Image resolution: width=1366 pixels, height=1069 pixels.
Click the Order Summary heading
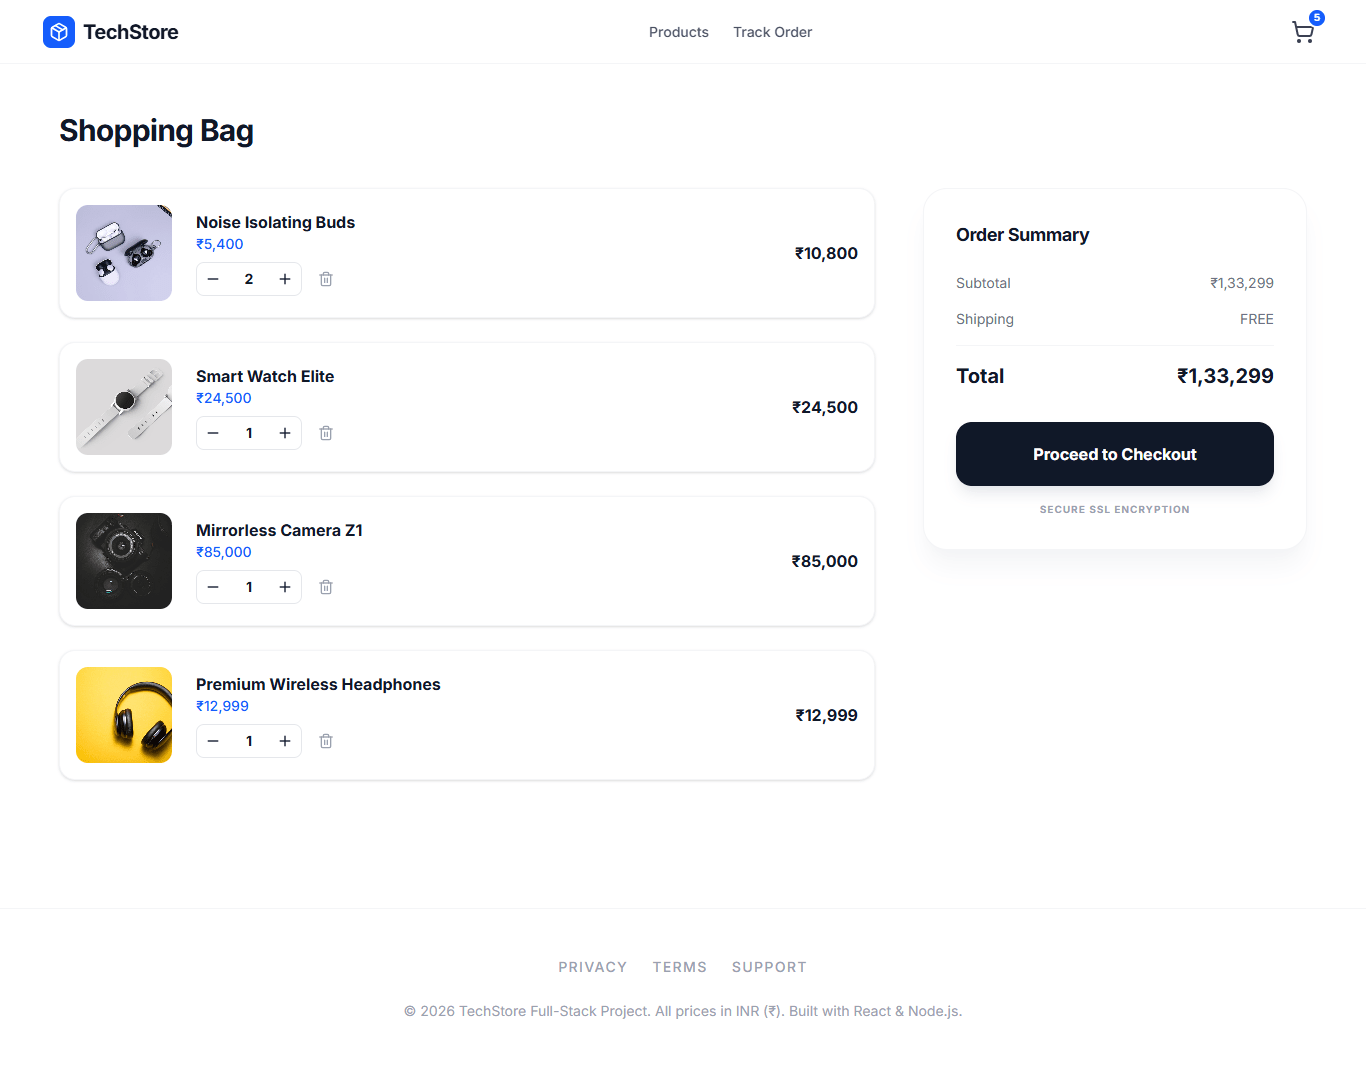(x=1022, y=235)
